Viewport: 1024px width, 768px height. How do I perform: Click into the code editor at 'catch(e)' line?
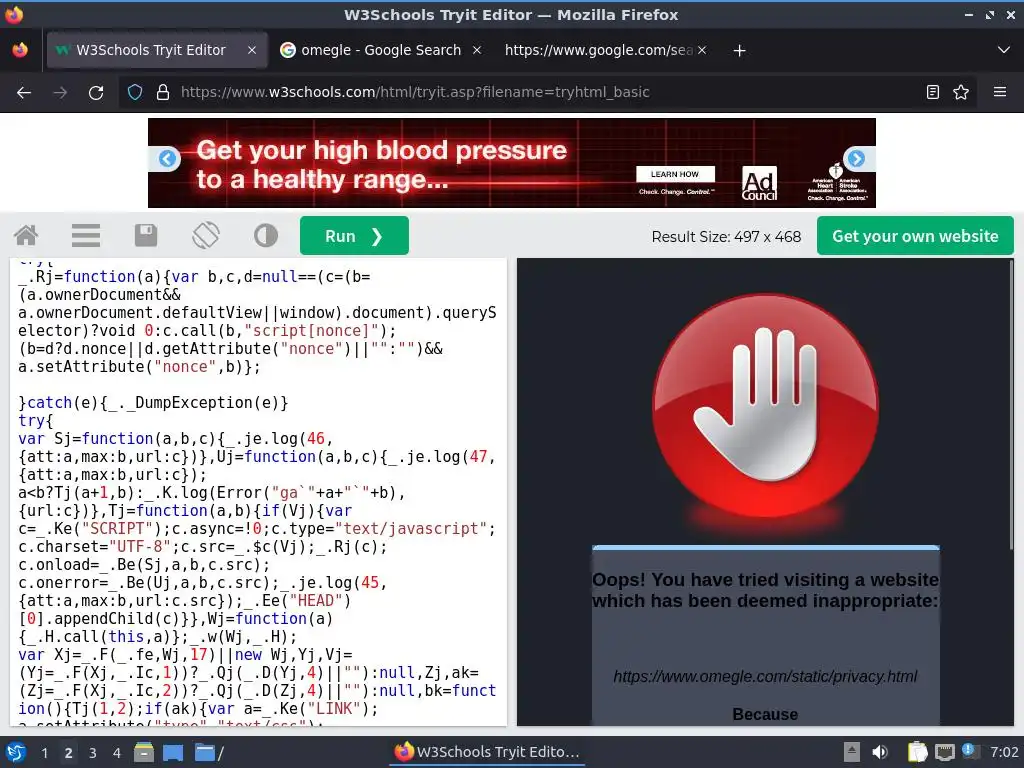pos(153,403)
